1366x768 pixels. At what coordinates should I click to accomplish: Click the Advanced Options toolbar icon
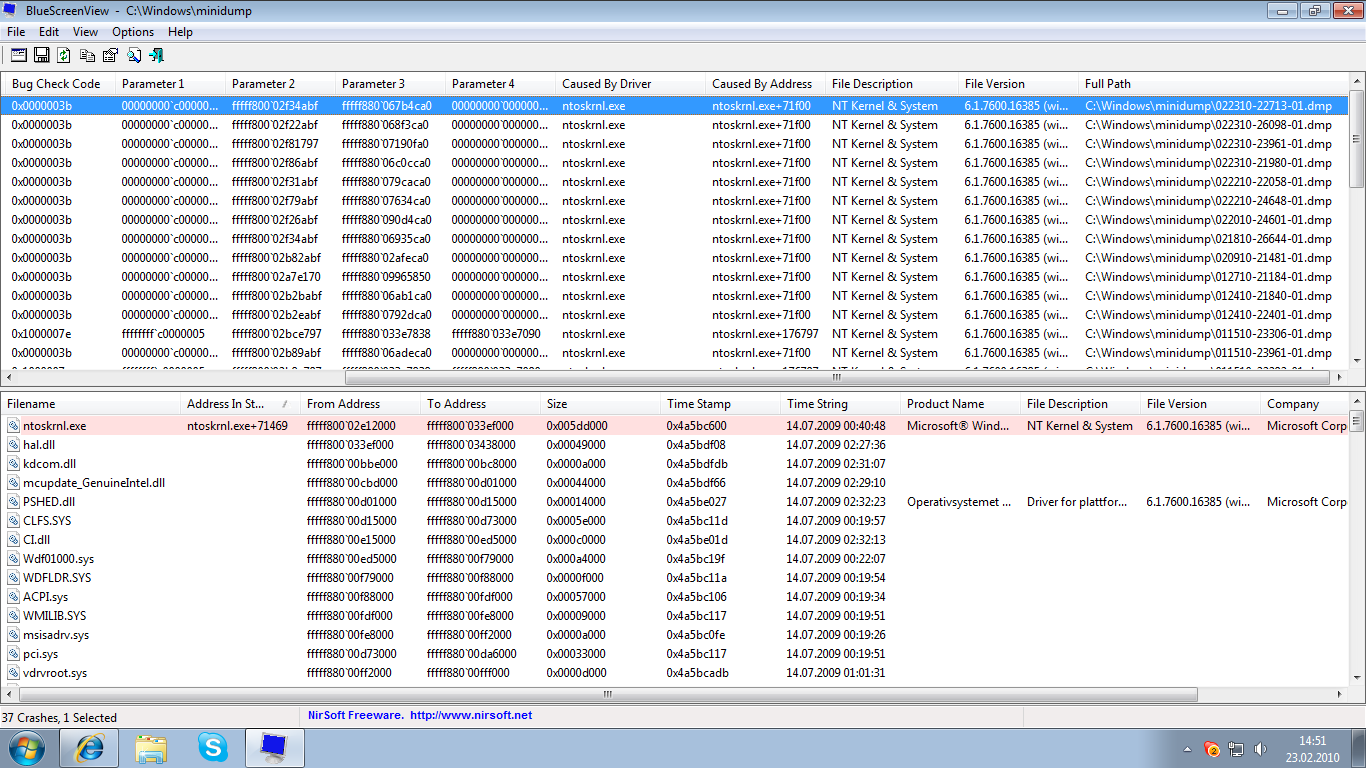click(x=19, y=55)
